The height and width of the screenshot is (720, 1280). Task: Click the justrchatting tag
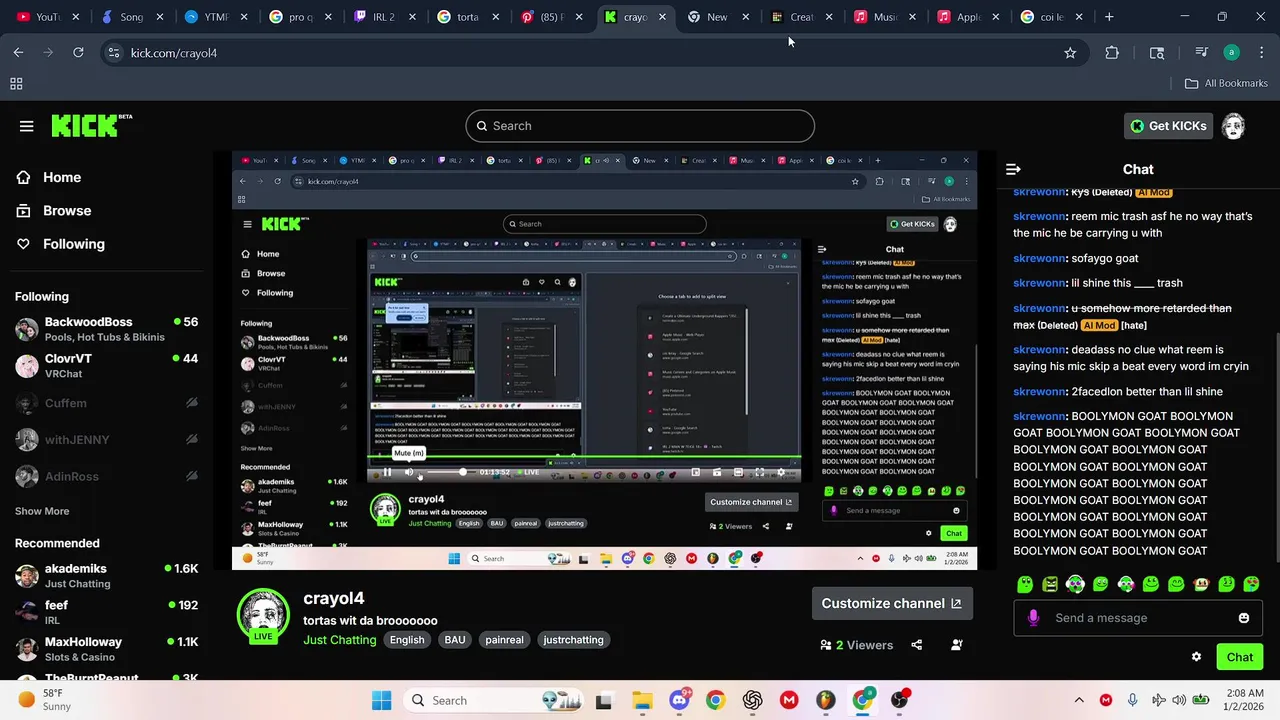click(573, 640)
